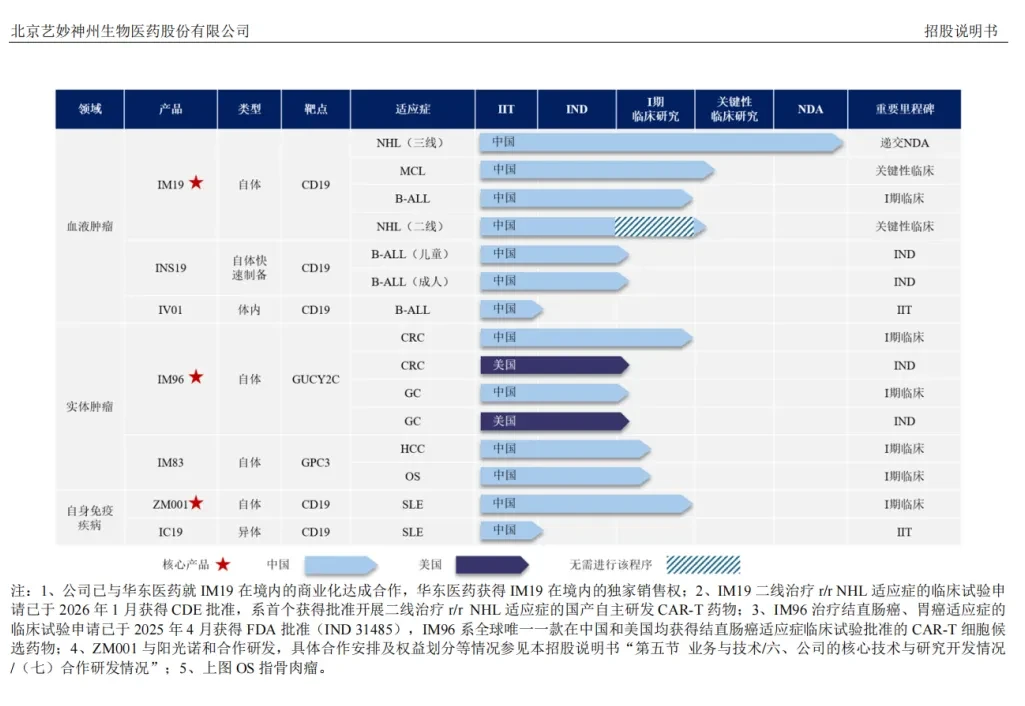The width and height of the screenshot is (1025, 706).
Task: Click the 招股说明书 header text
Action: 961,31
